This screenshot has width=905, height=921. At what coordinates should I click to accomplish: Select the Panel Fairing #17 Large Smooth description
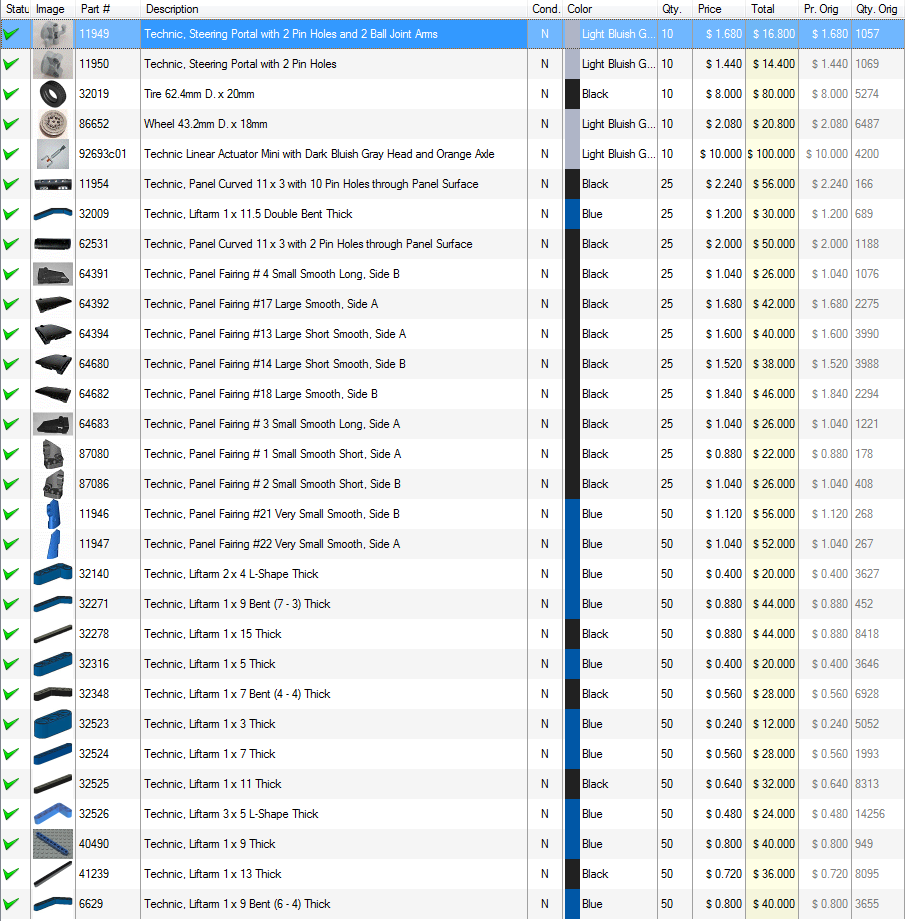pyautogui.click(x=261, y=304)
